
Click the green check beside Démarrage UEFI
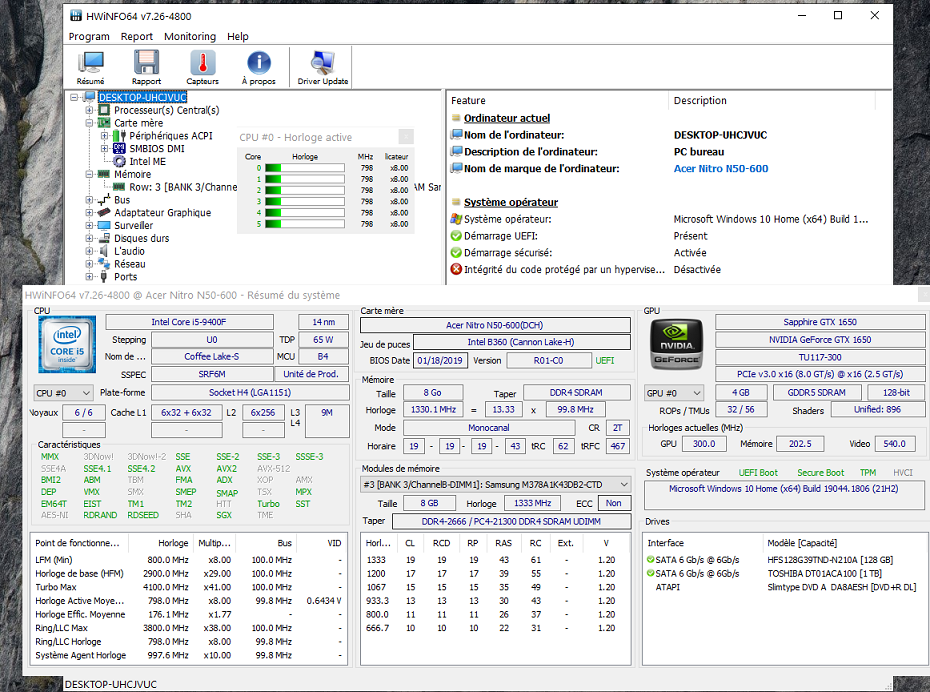(x=456, y=236)
